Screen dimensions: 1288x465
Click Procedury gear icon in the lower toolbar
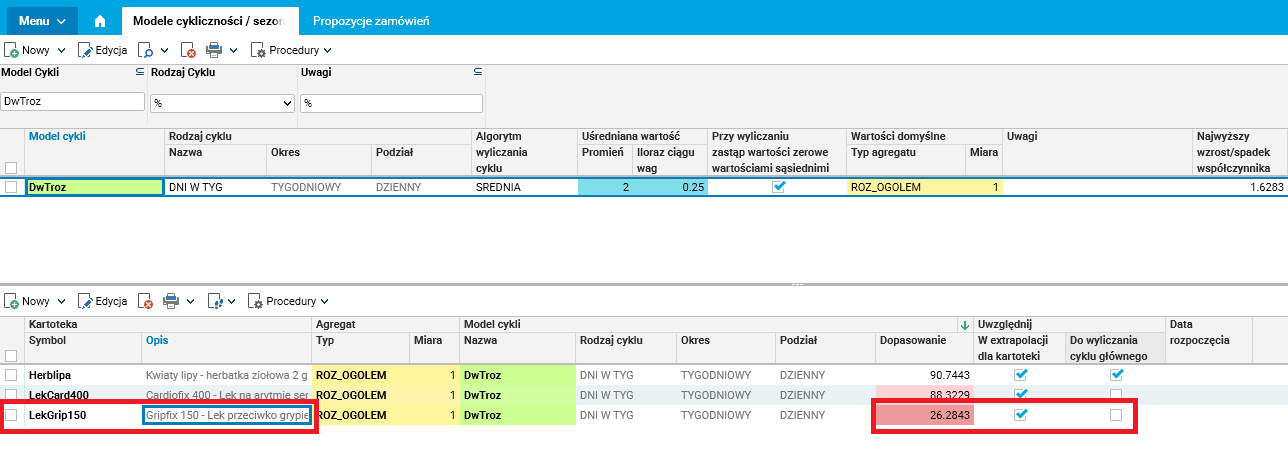point(256,301)
